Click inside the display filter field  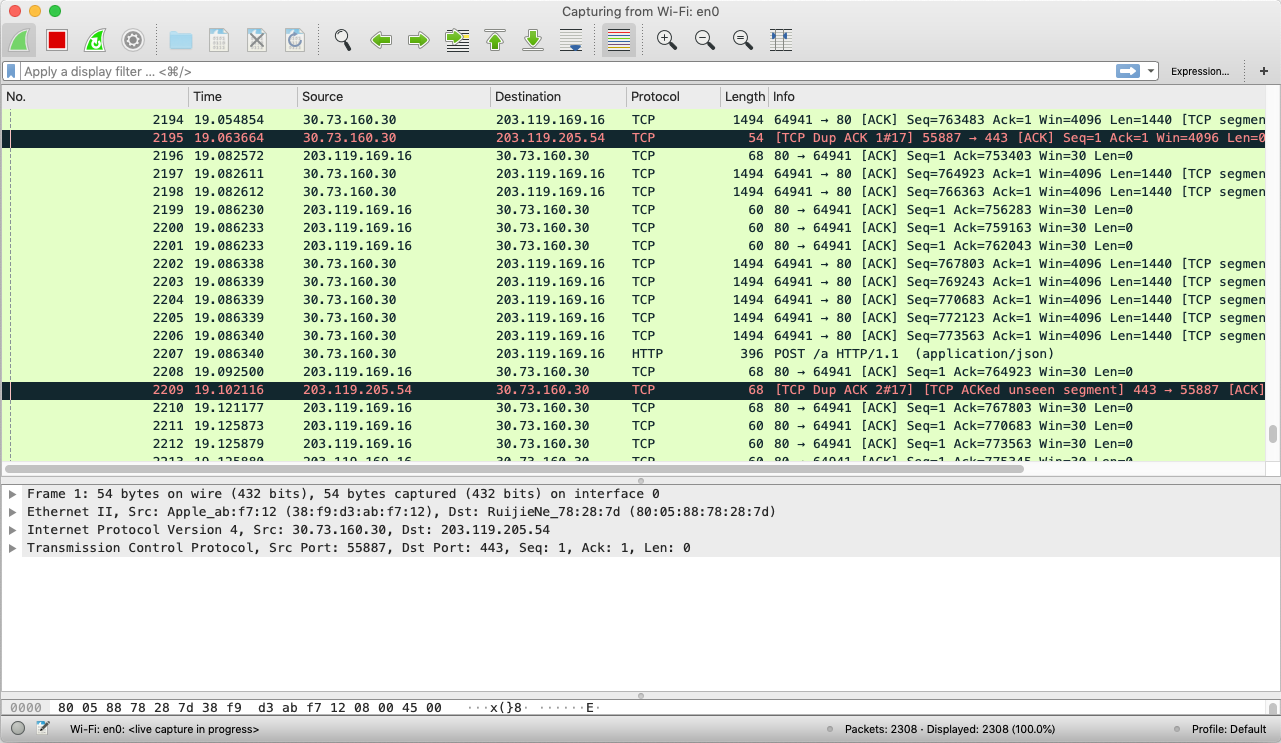pos(560,71)
